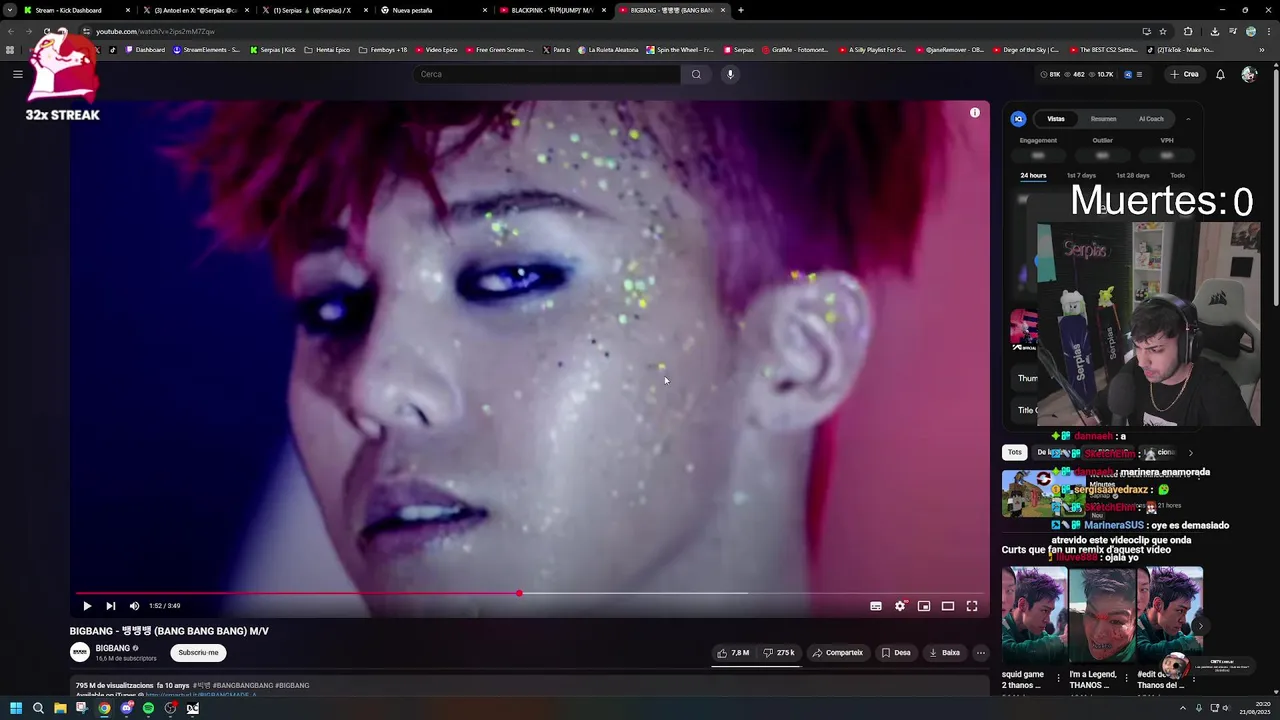
Task: Skip to the next video
Action: pyautogui.click(x=111, y=606)
